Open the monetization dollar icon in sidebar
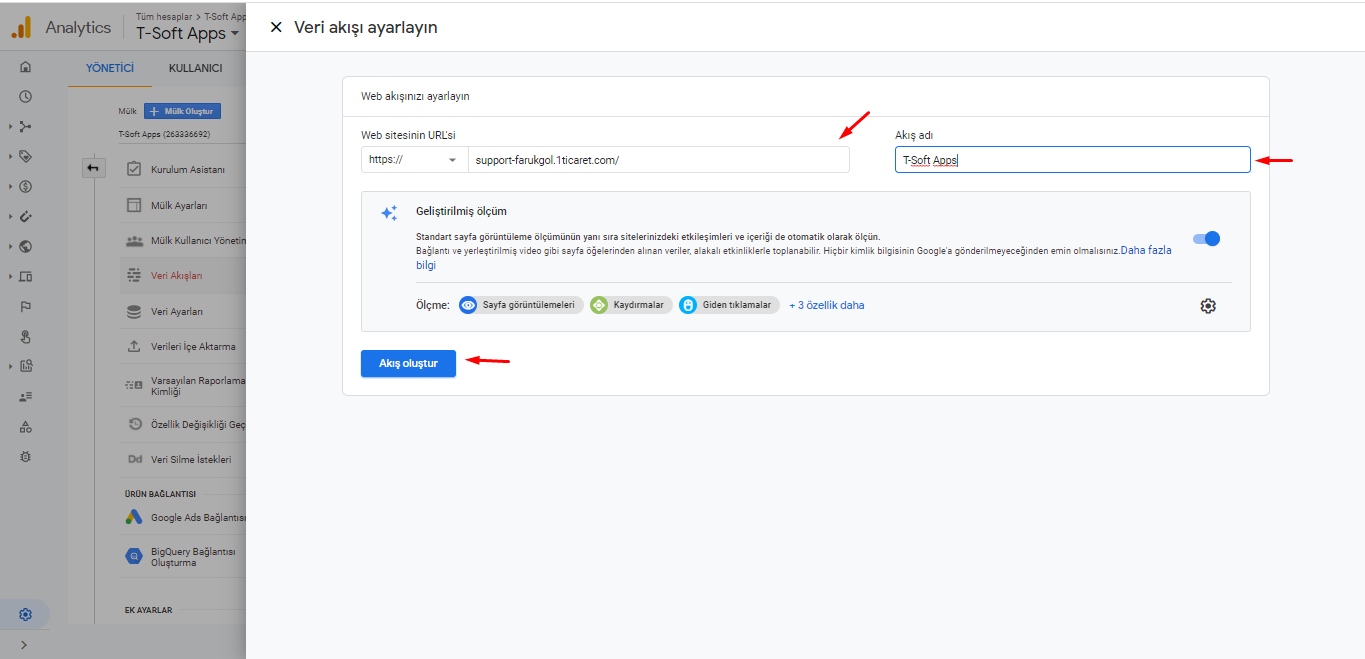Image resolution: width=1365 pixels, height=659 pixels. pos(26,186)
